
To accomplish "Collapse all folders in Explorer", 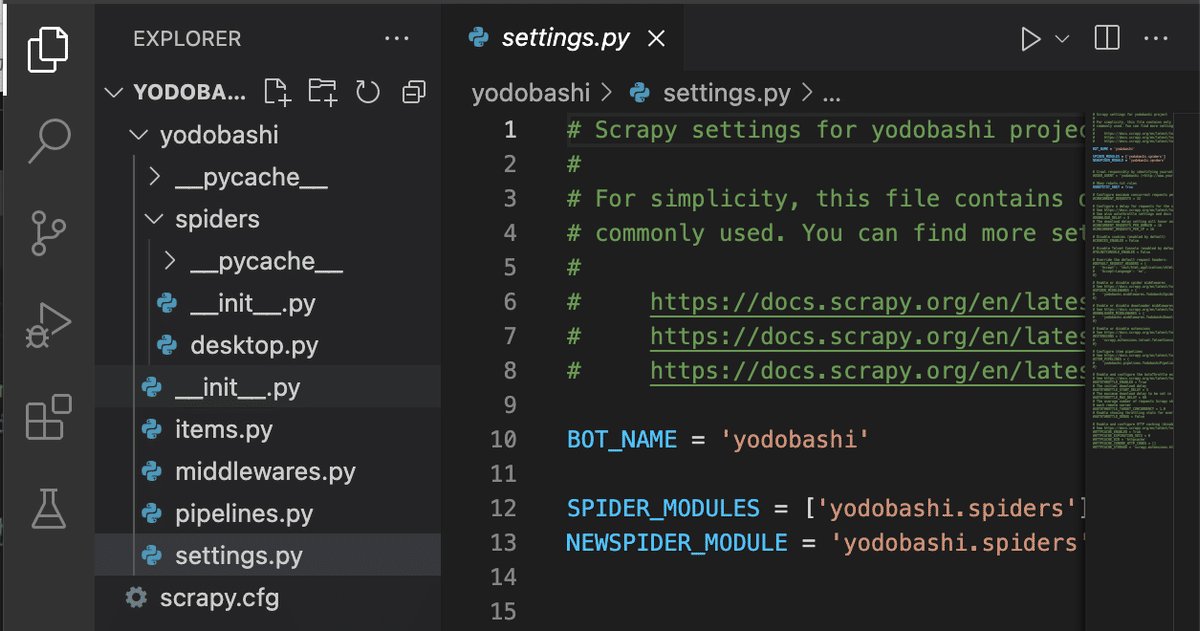I will point(413,93).
